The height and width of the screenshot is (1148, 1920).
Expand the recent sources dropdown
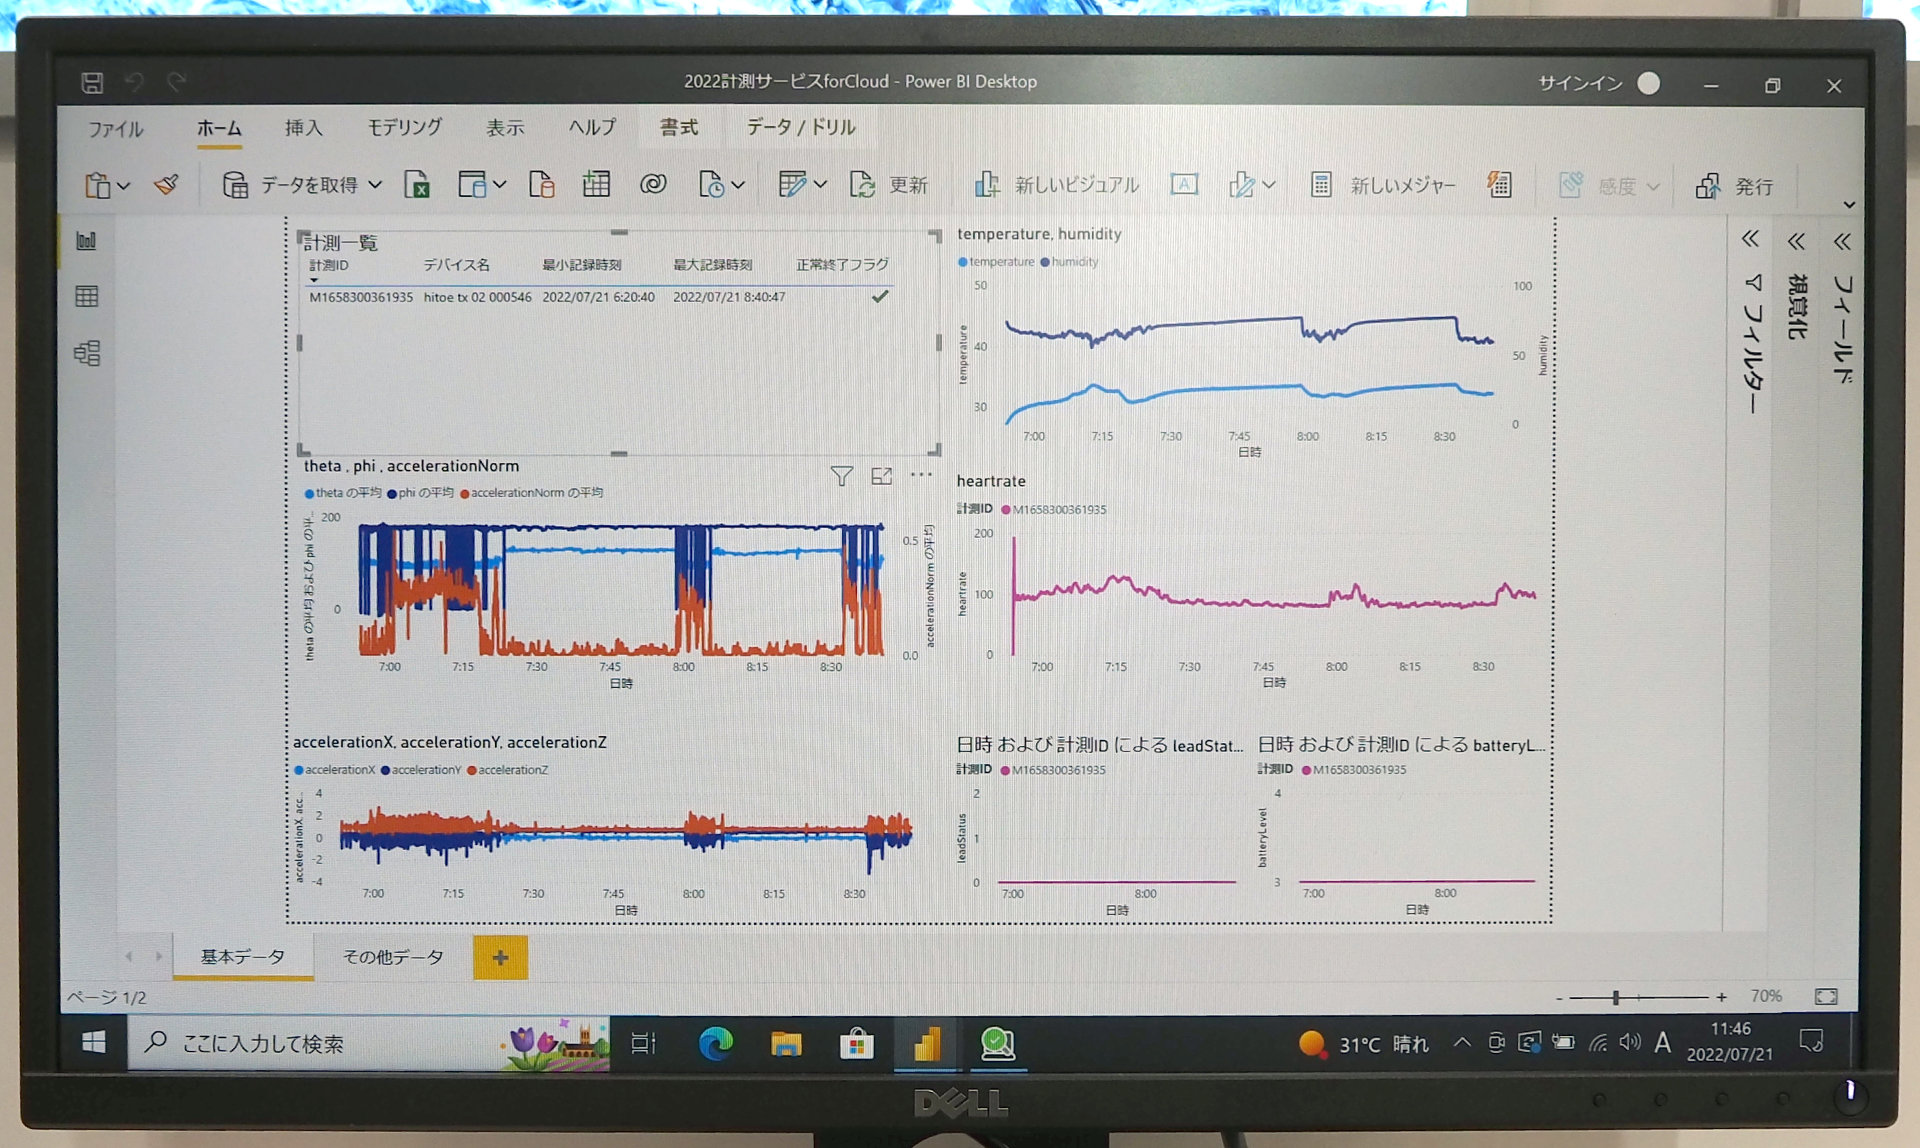click(738, 185)
